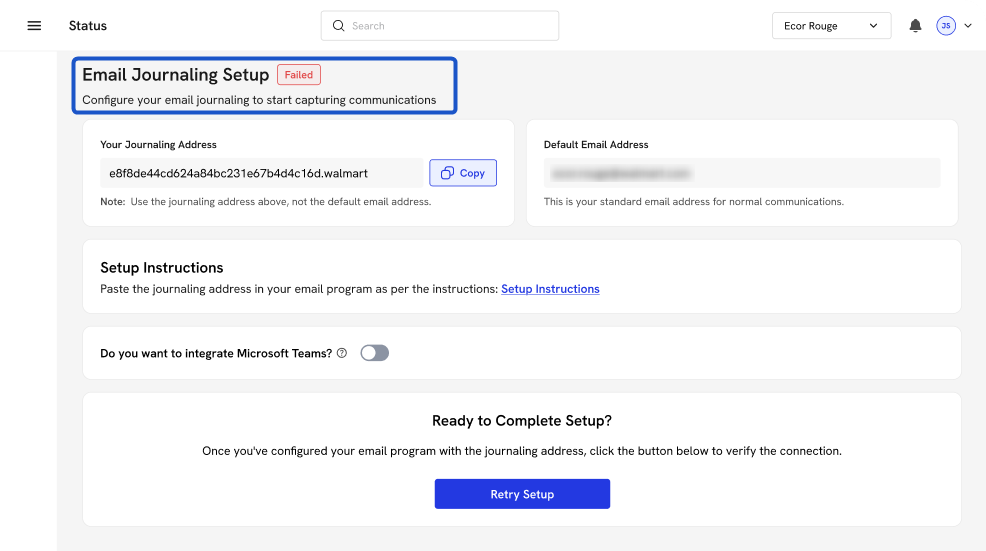The image size is (986, 551).
Task: Click the copy icon inside the Copy button
Action: point(447,173)
